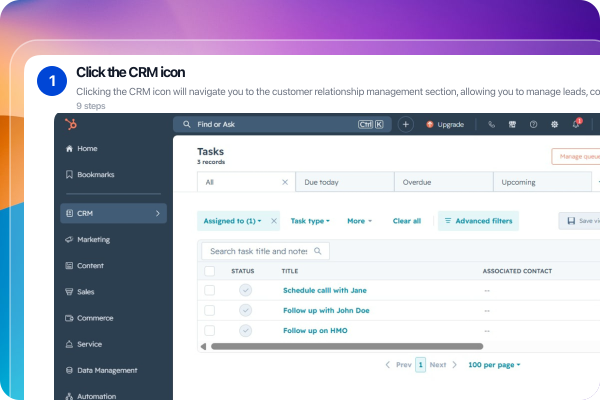The width and height of the screenshot is (600, 400).
Task: Check the box for Schedule calll with Jane
Action: click(209, 290)
